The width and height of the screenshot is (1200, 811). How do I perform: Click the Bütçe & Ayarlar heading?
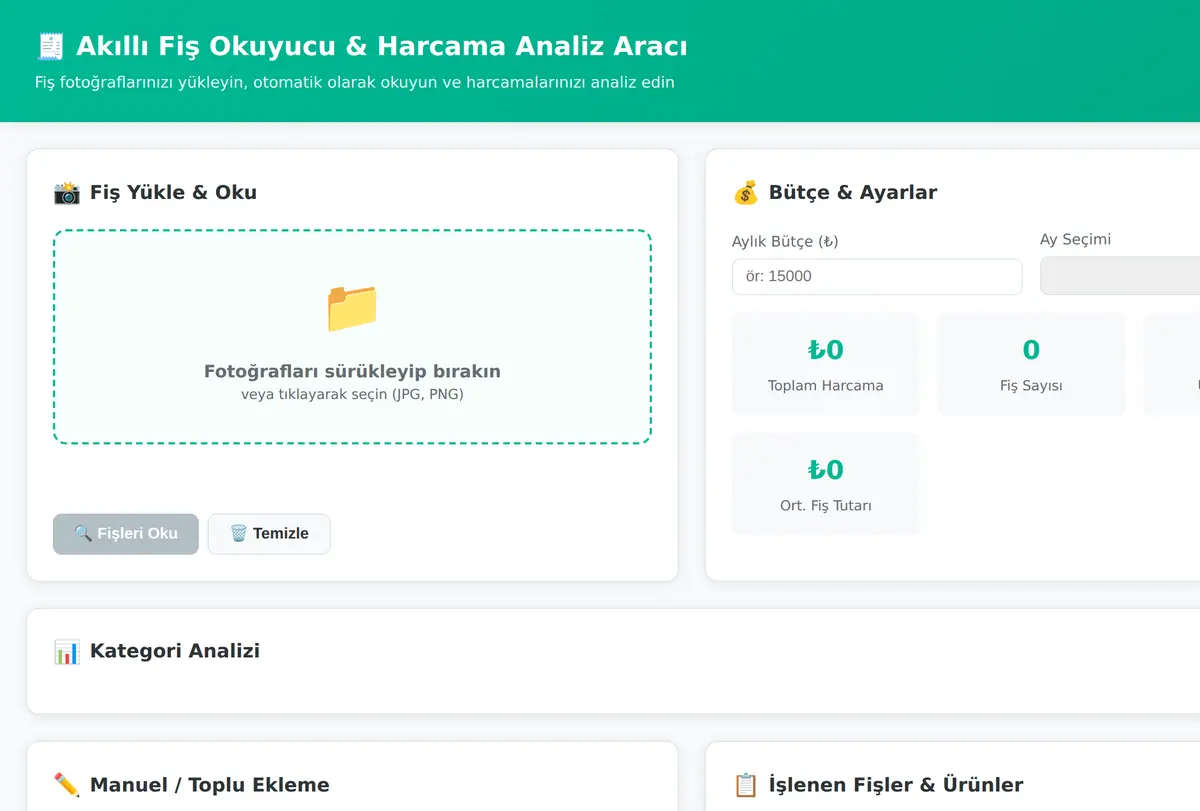point(853,192)
